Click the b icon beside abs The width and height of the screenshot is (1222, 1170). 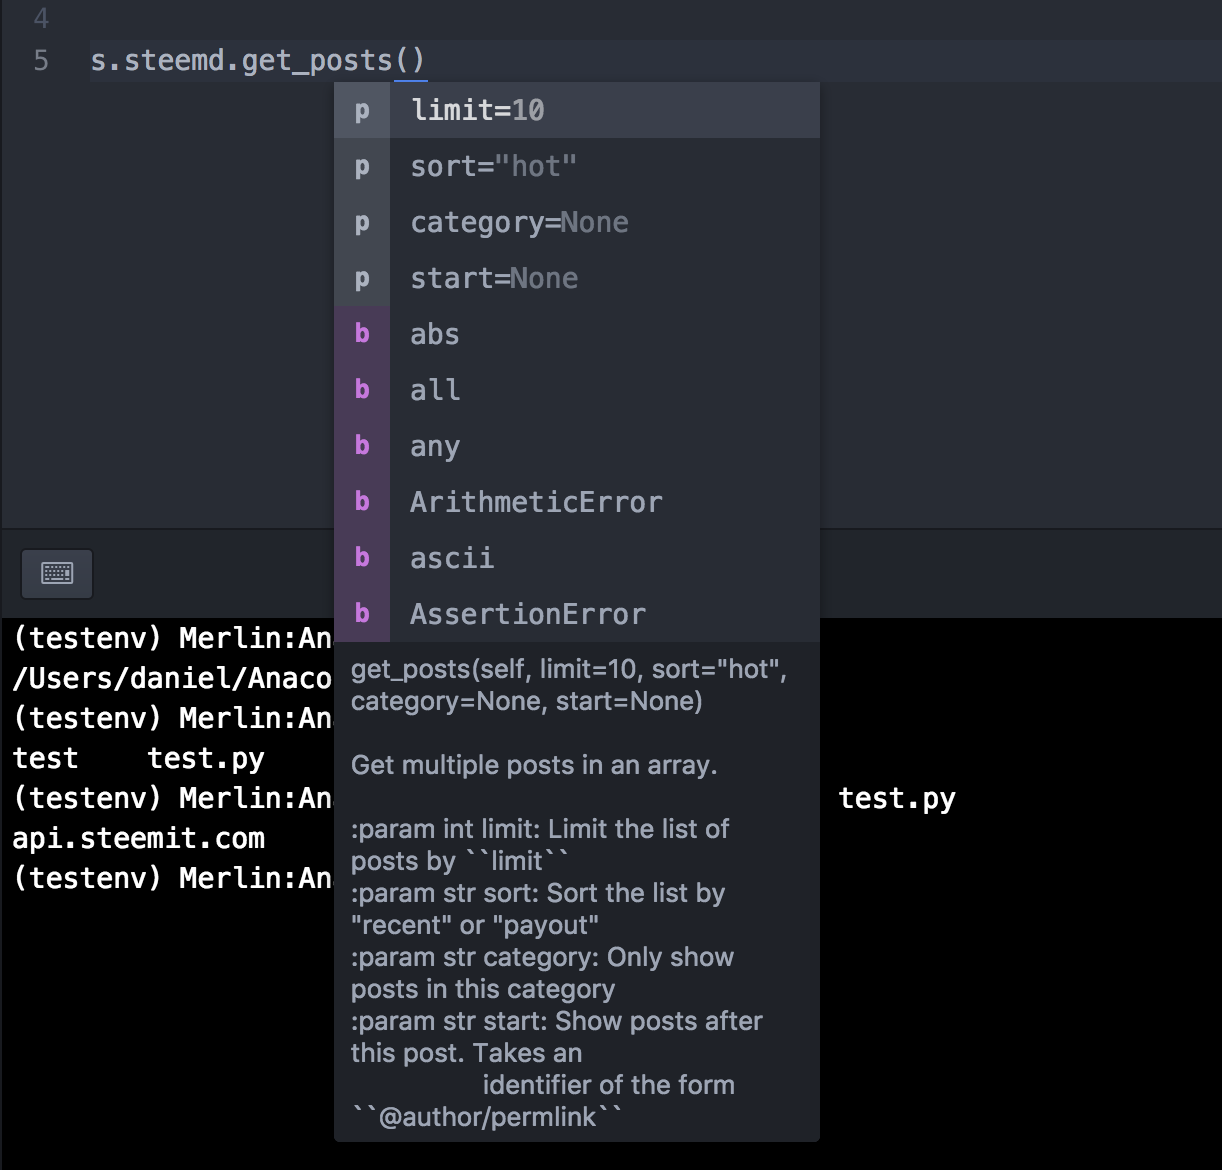click(x=362, y=334)
